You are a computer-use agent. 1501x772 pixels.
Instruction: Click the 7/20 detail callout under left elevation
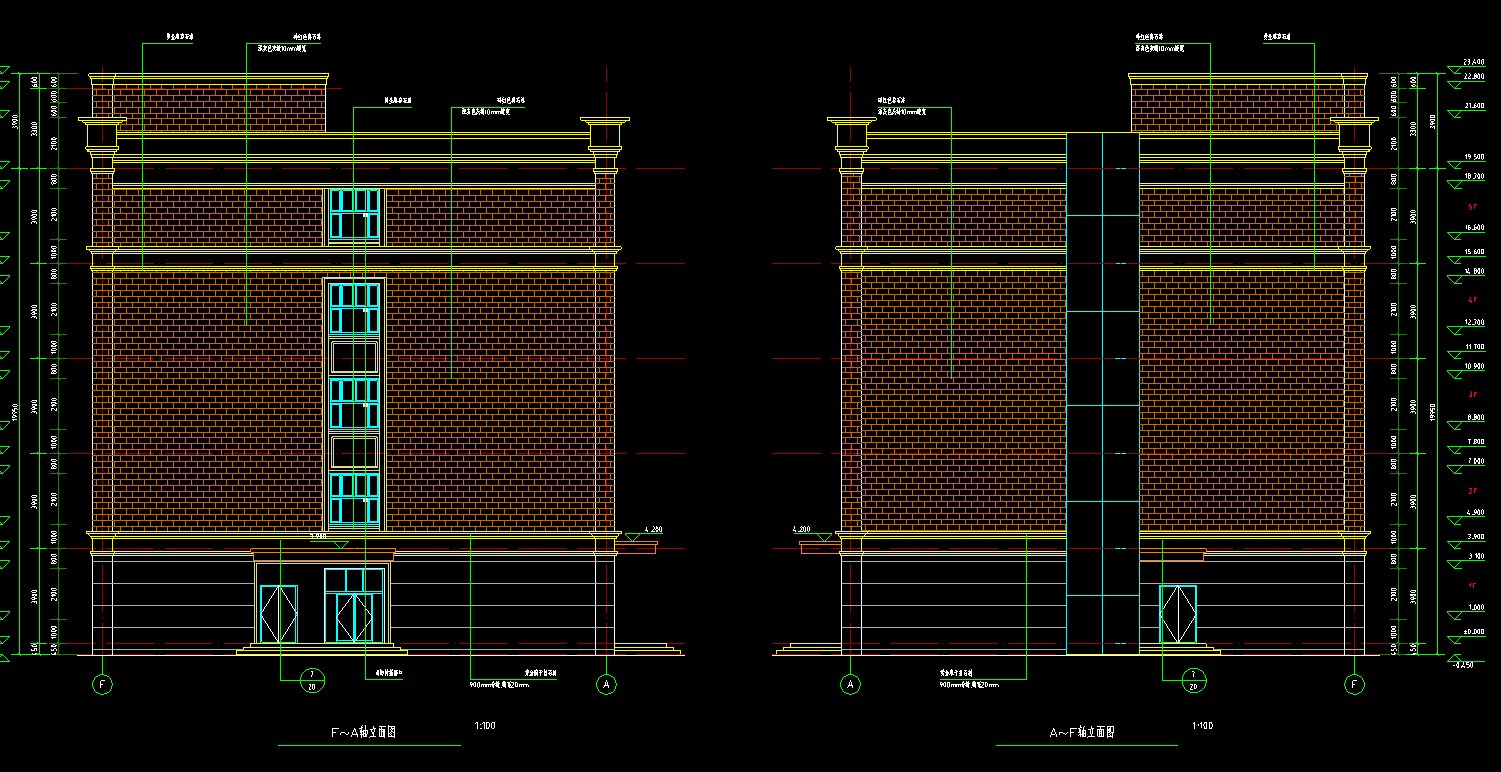311,680
